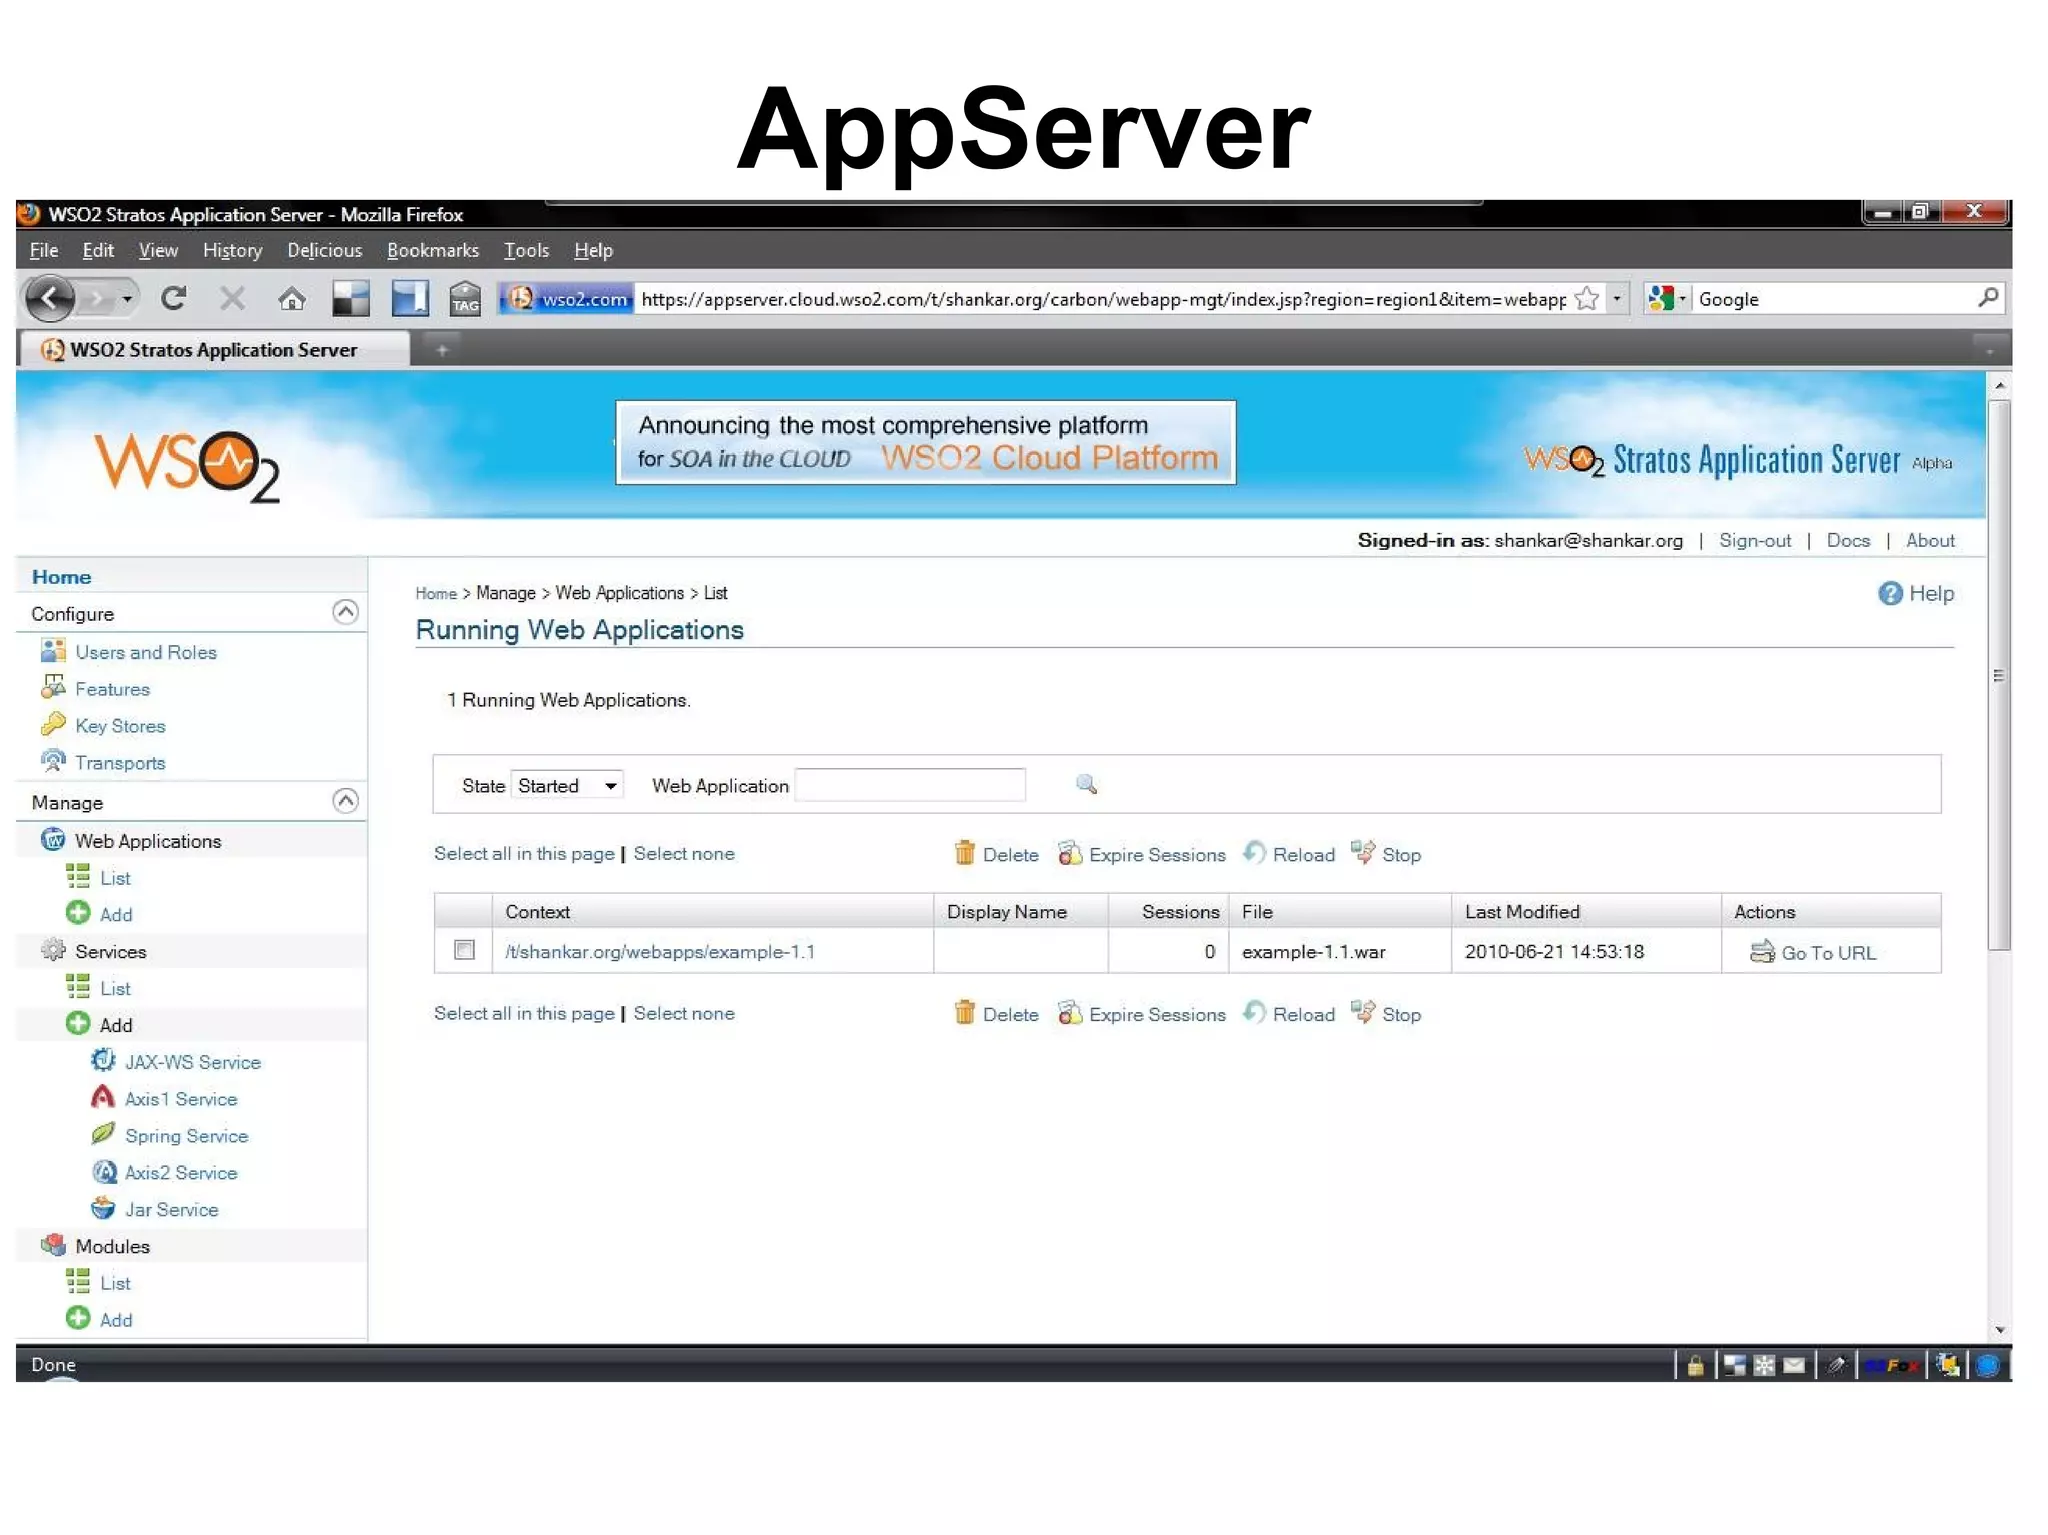Open the State dropdown showing Started
The width and height of the screenshot is (2048, 1535).
point(567,785)
